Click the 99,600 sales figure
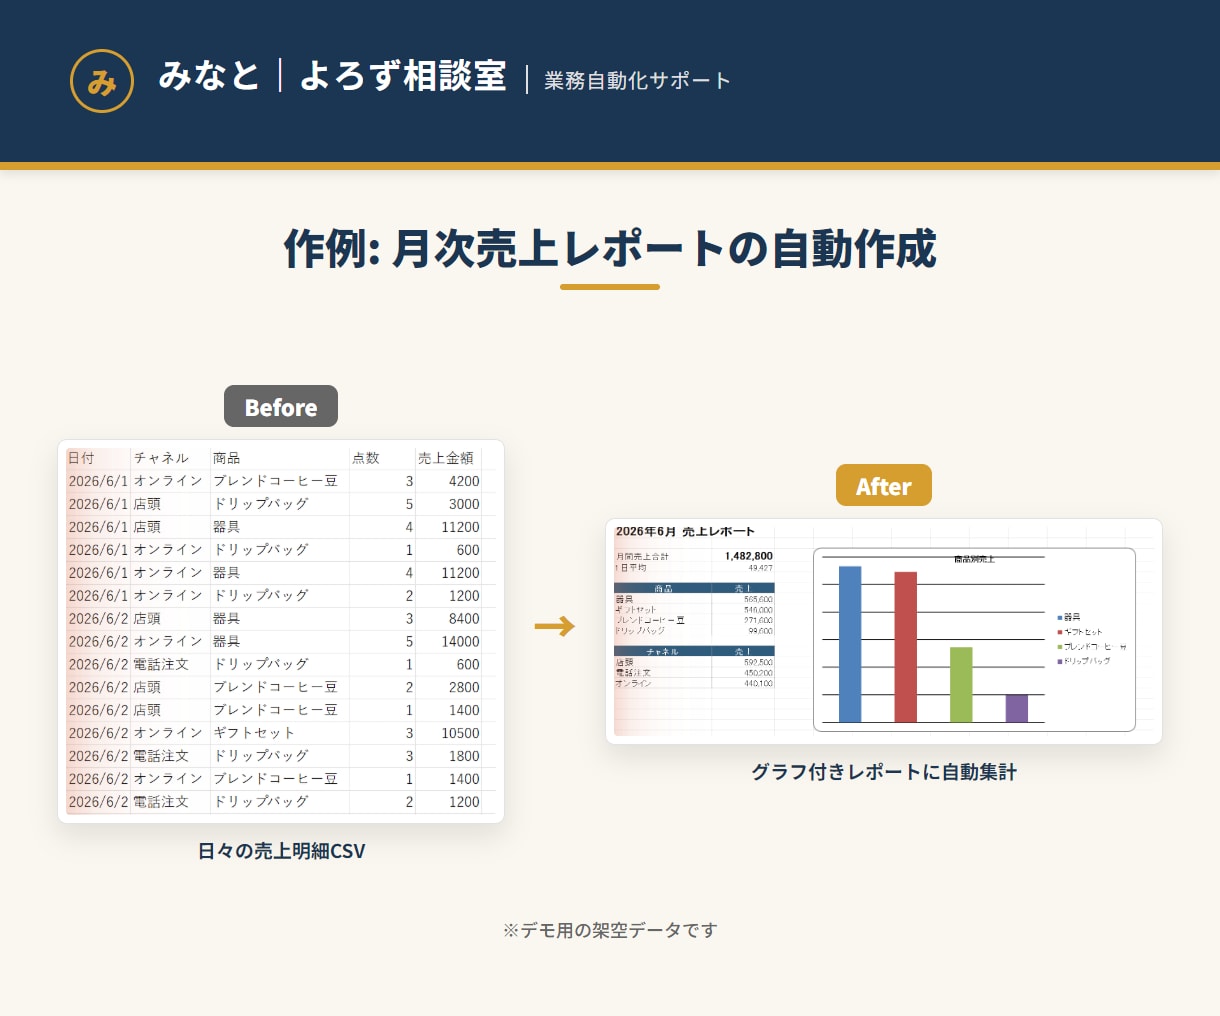1220x1016 pixels. tap(760, 631)
